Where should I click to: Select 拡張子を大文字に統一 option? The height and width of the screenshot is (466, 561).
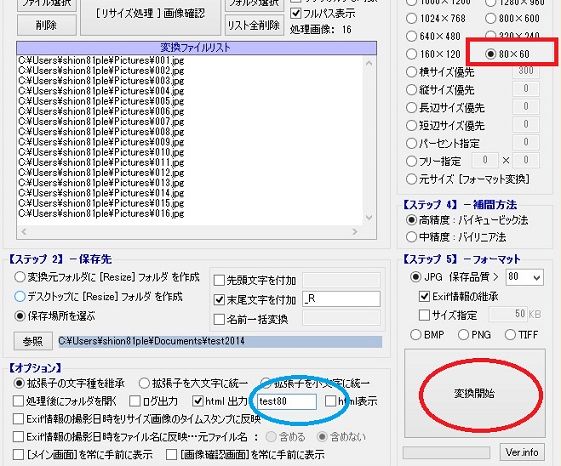click(x=144, y=383)
